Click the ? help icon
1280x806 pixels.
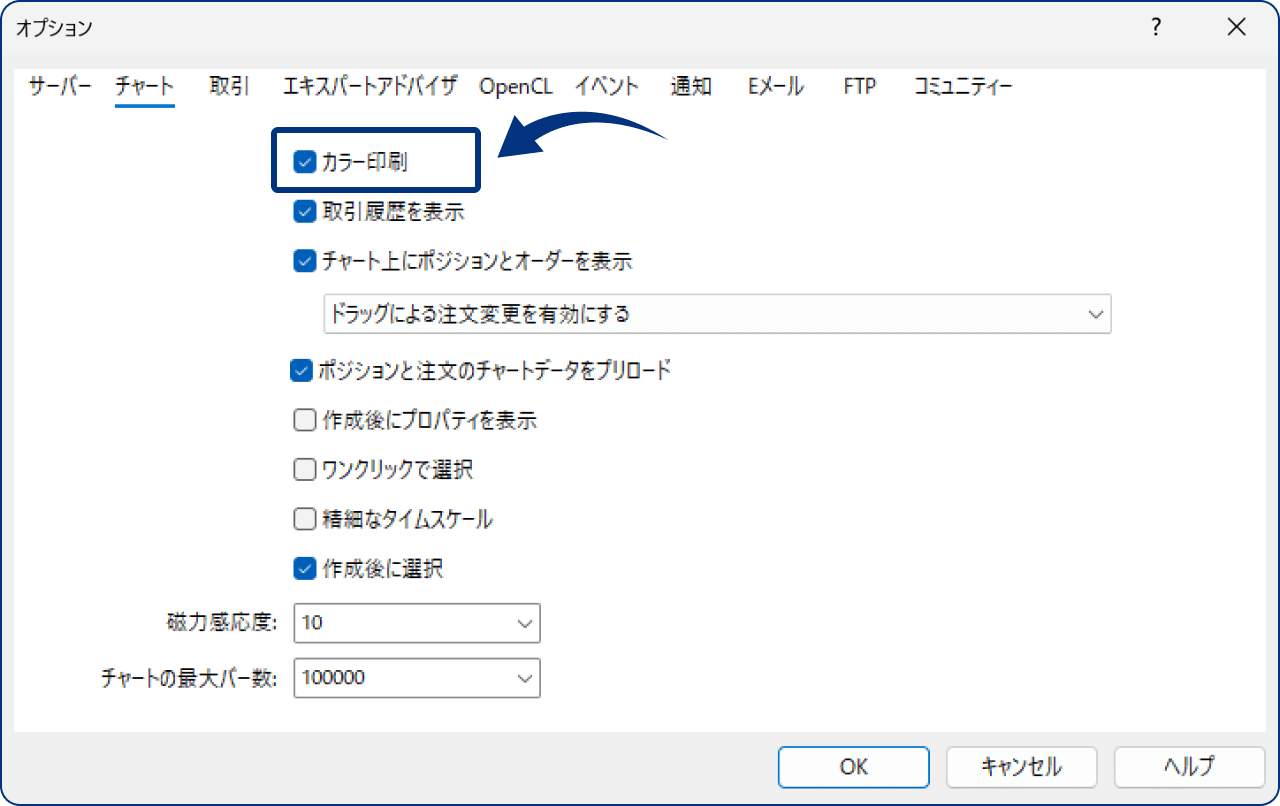1155,28
